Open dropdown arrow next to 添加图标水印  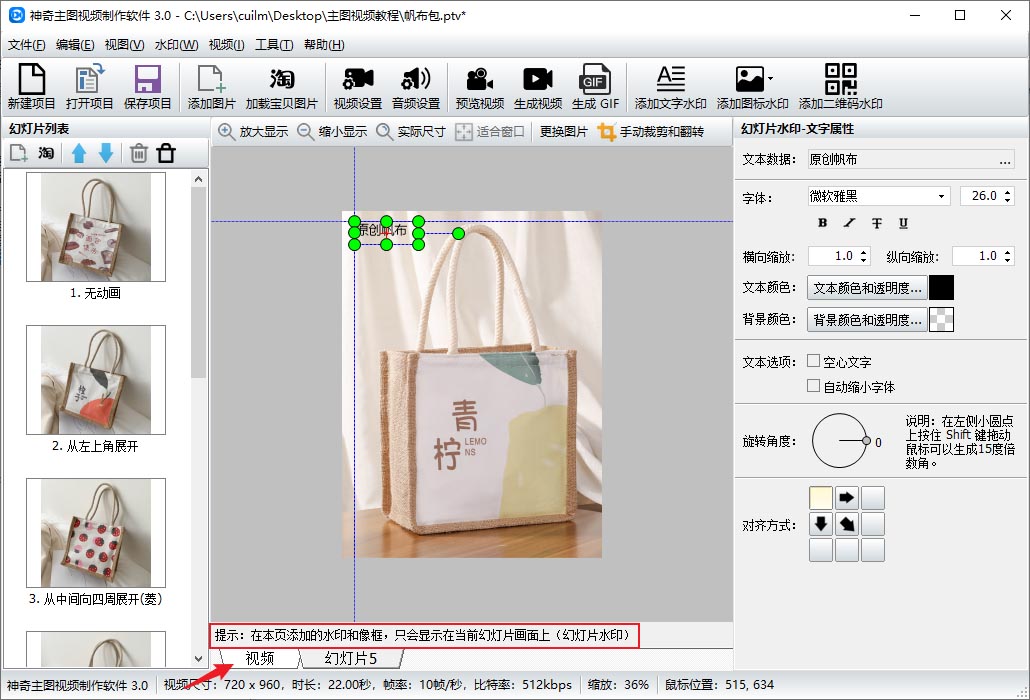coord(771,79)
